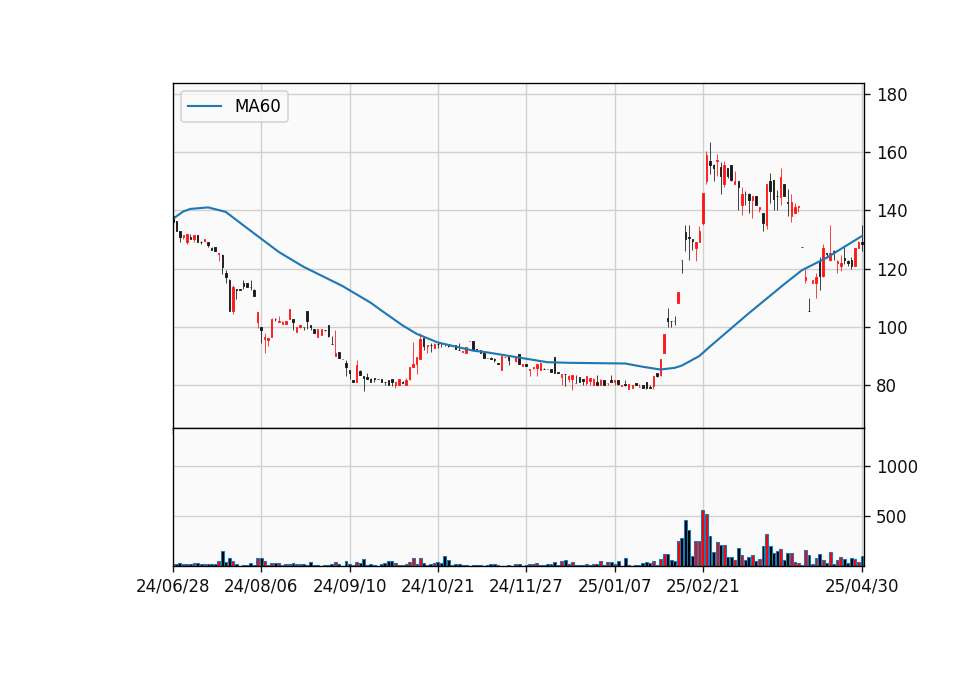
Task: Click the 180 price axis label
Action: (x=892, y=95)
